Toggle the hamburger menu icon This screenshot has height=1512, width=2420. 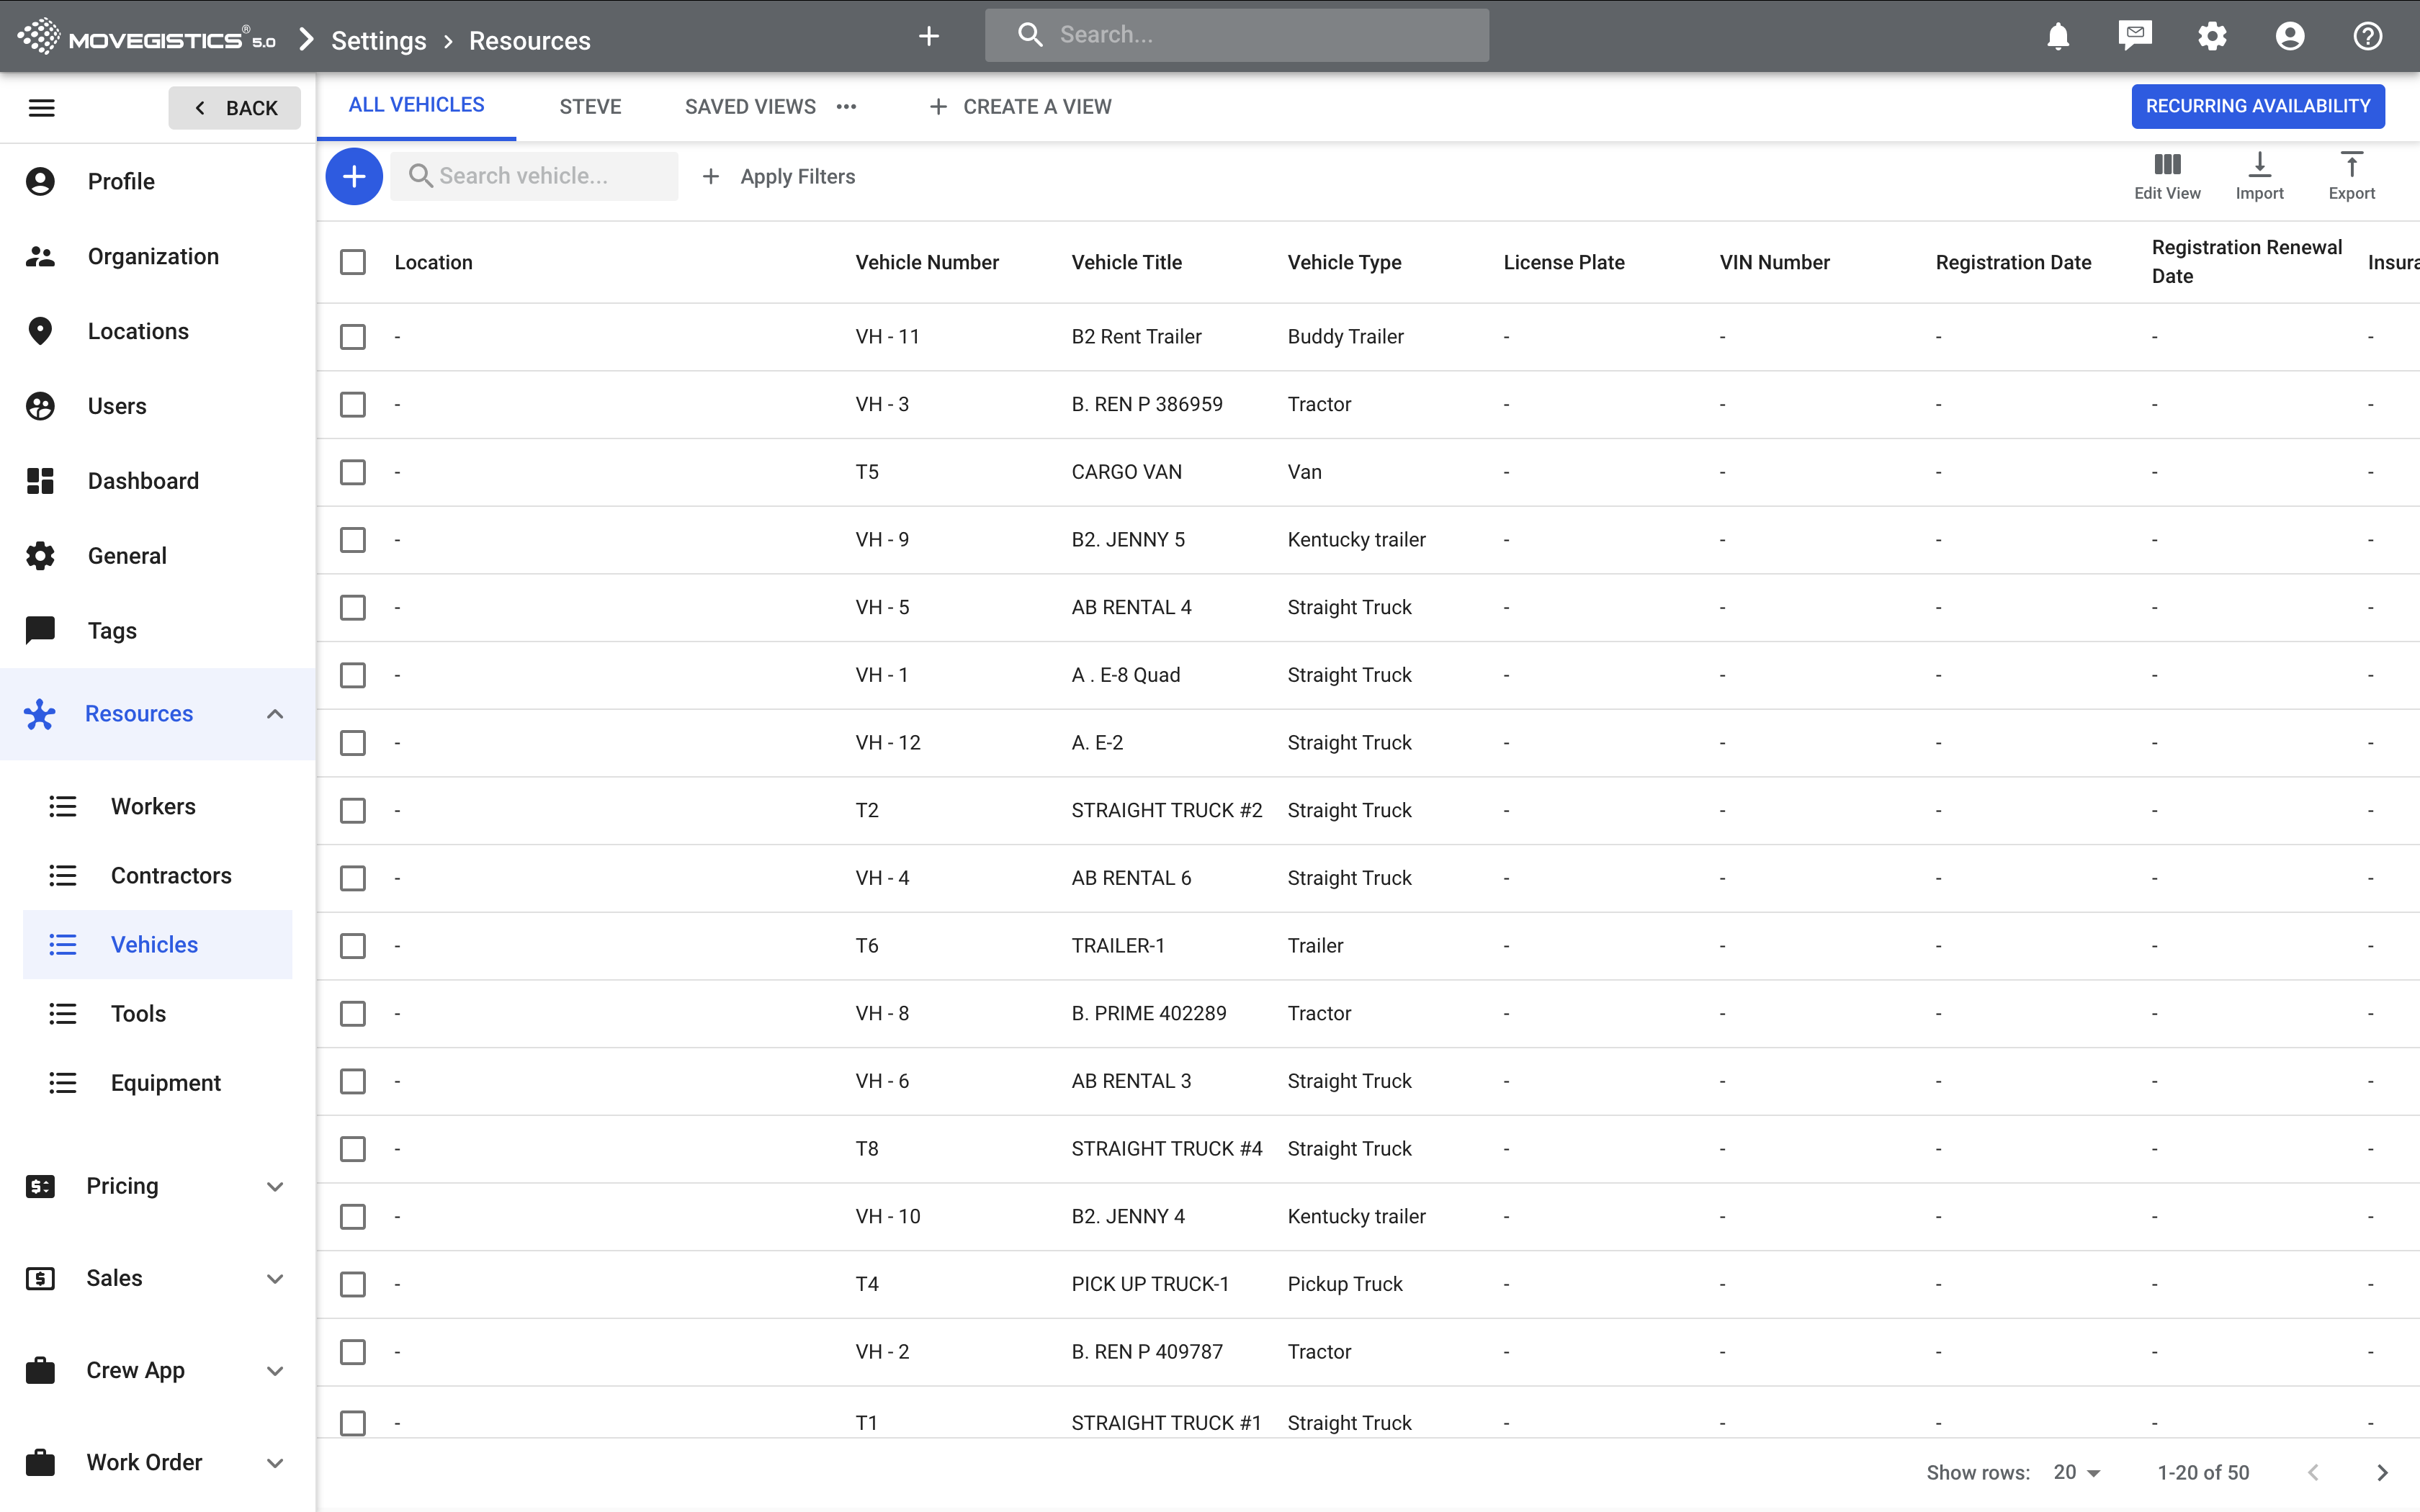[42, 108]
